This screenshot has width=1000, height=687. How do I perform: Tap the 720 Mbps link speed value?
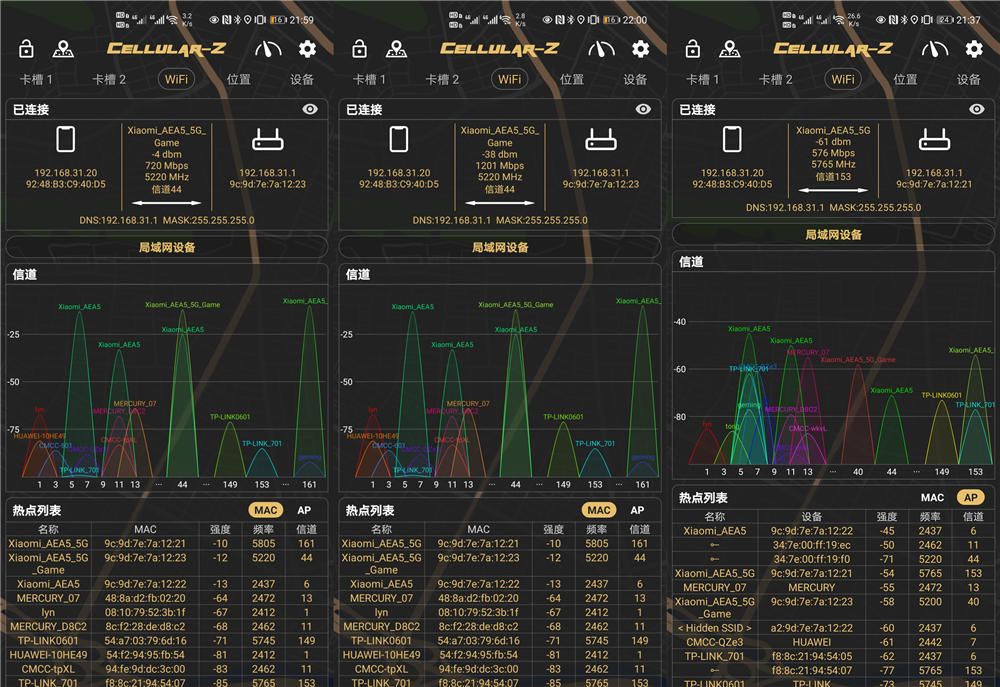pyautogui.click(x=166, y=166)
